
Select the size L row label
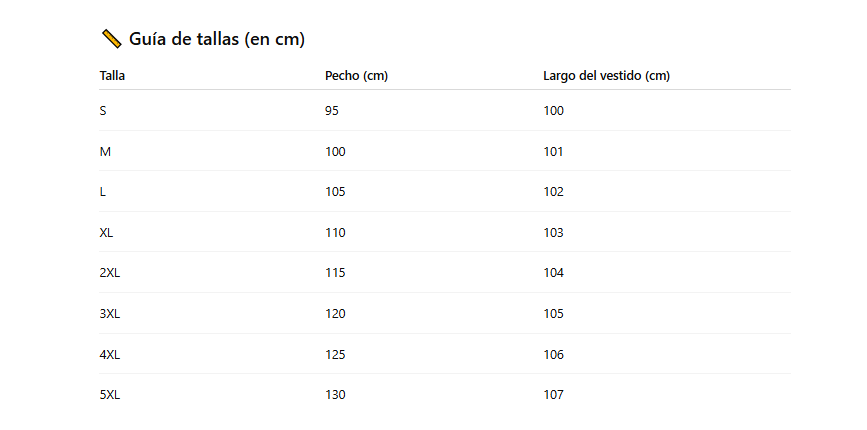(x=103, y=192)
